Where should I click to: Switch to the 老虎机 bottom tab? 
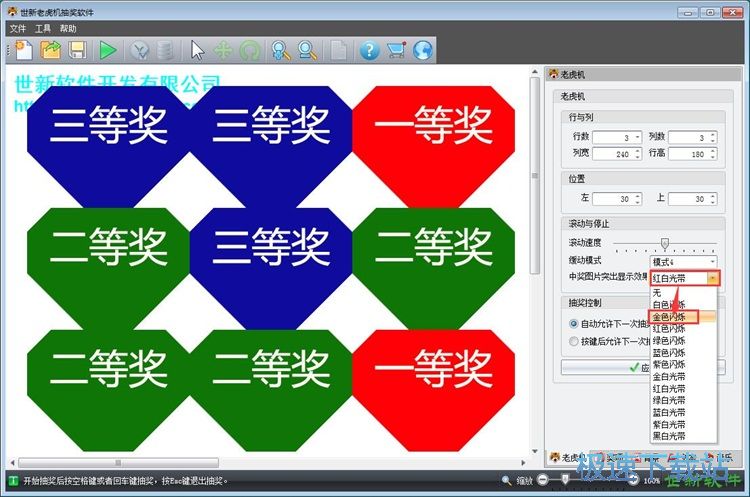point(567,457)
